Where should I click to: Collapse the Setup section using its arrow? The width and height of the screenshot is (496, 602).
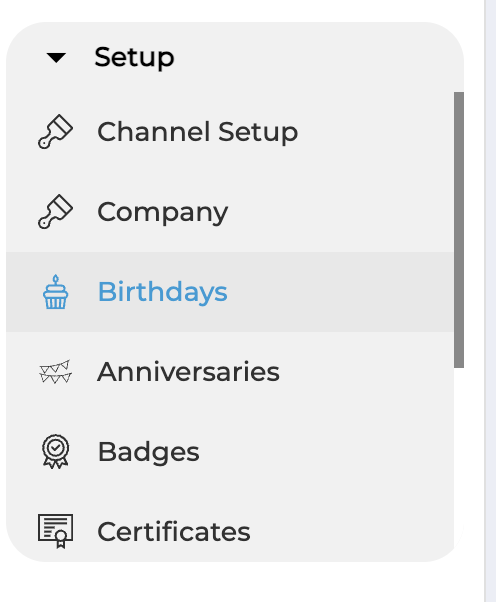(56, 58)
